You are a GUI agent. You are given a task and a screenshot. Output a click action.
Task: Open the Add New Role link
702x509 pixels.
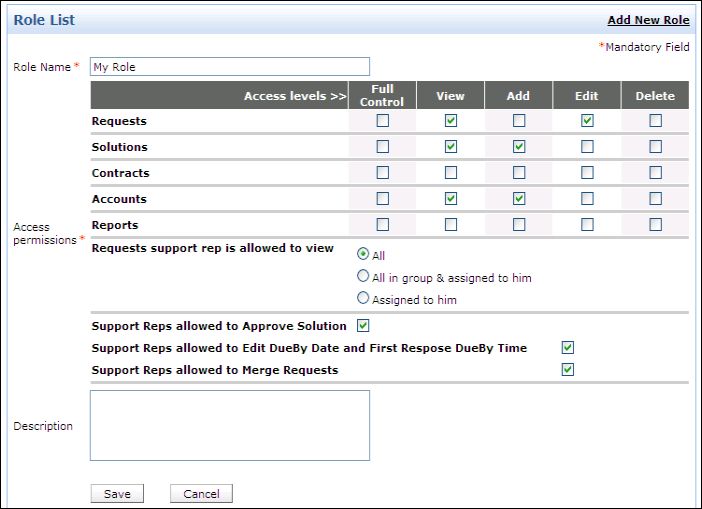pos(648,20)
